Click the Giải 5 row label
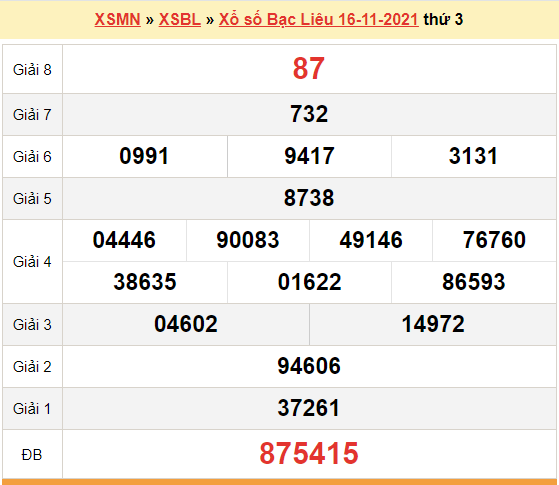Image resolution: width=559 pixels, height=485 pixels. pyautogui.click(x=32, y=199)
